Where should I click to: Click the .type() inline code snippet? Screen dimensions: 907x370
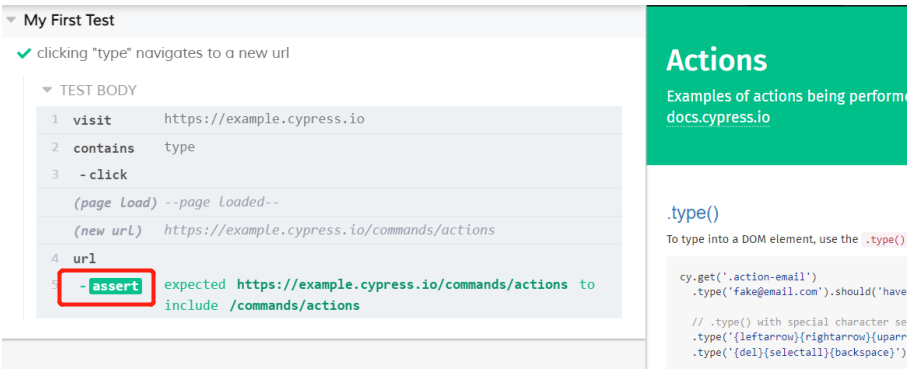883,239
